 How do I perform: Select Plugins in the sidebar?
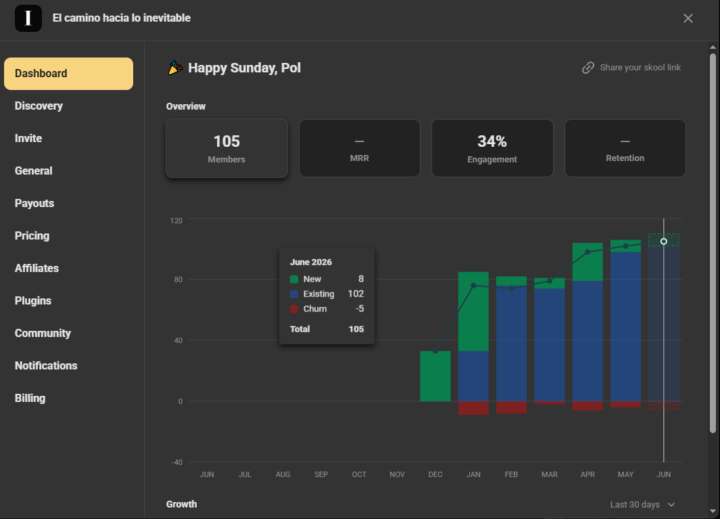33,301
